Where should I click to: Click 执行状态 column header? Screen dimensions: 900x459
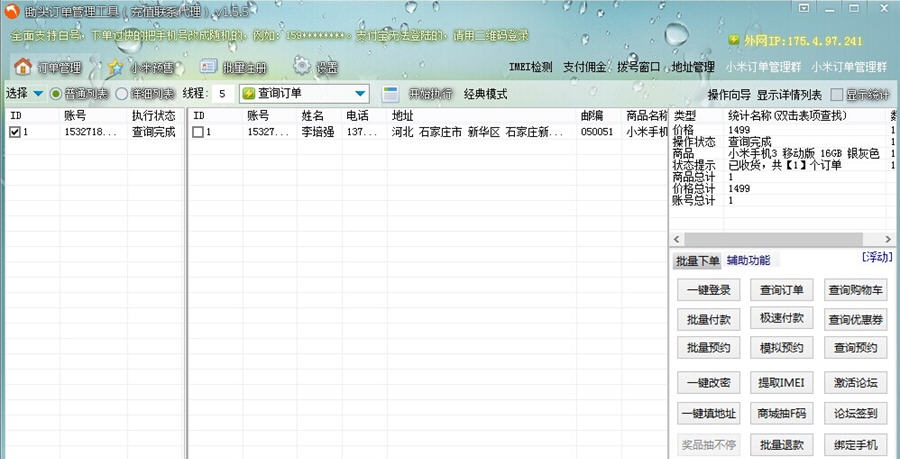(154, 116)
